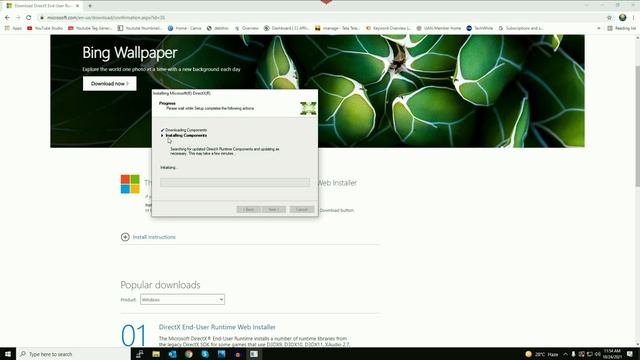Open the Install Instructions link
Viewport: 640px width, 360px height.
point(154,237)
